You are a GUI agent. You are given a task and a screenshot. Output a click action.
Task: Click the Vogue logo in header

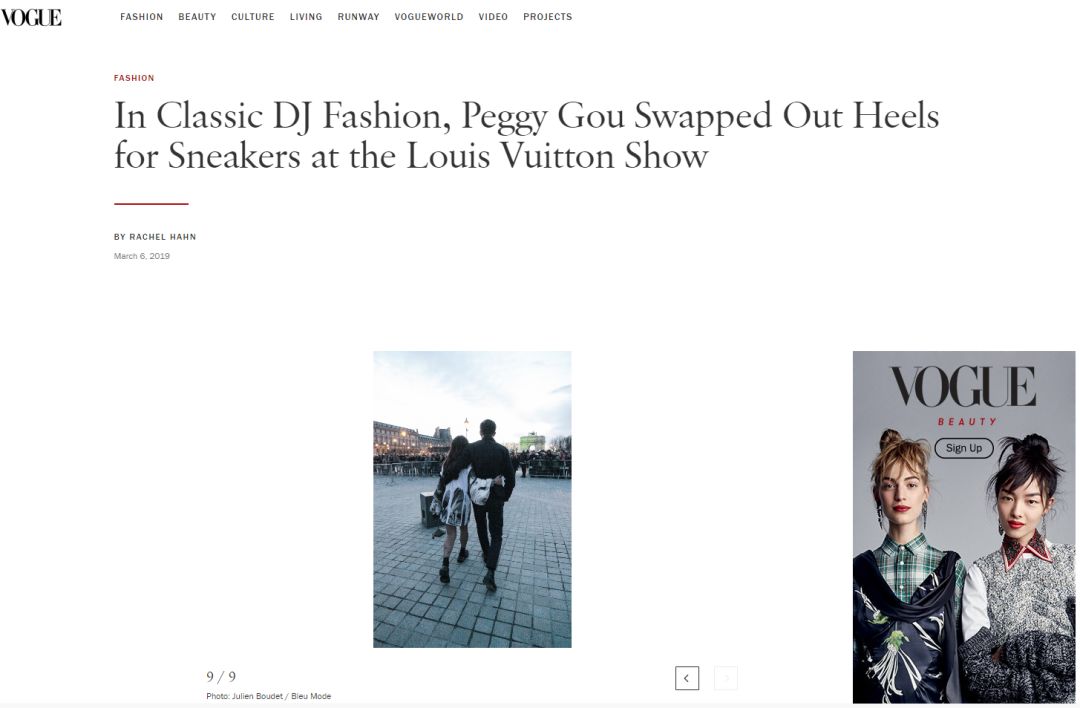click(31, 17)
